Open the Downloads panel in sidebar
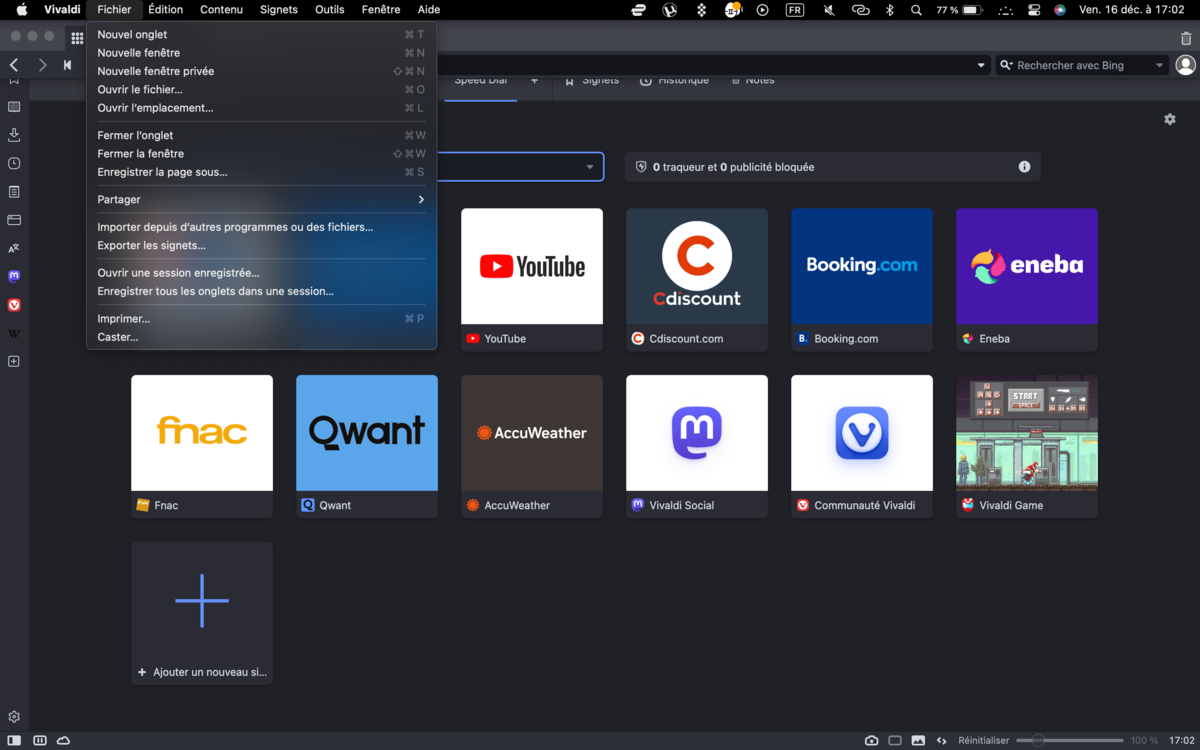 click(14, 134)
